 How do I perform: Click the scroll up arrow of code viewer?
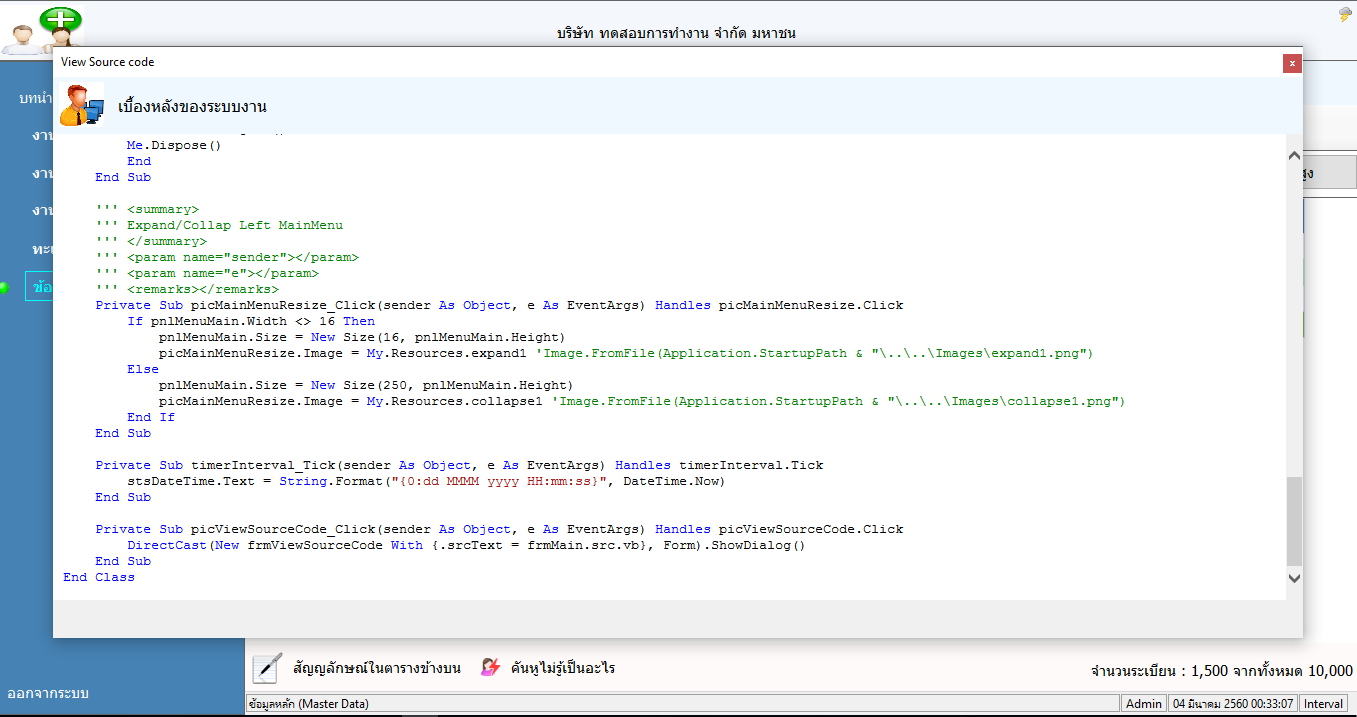[1294, 157]
